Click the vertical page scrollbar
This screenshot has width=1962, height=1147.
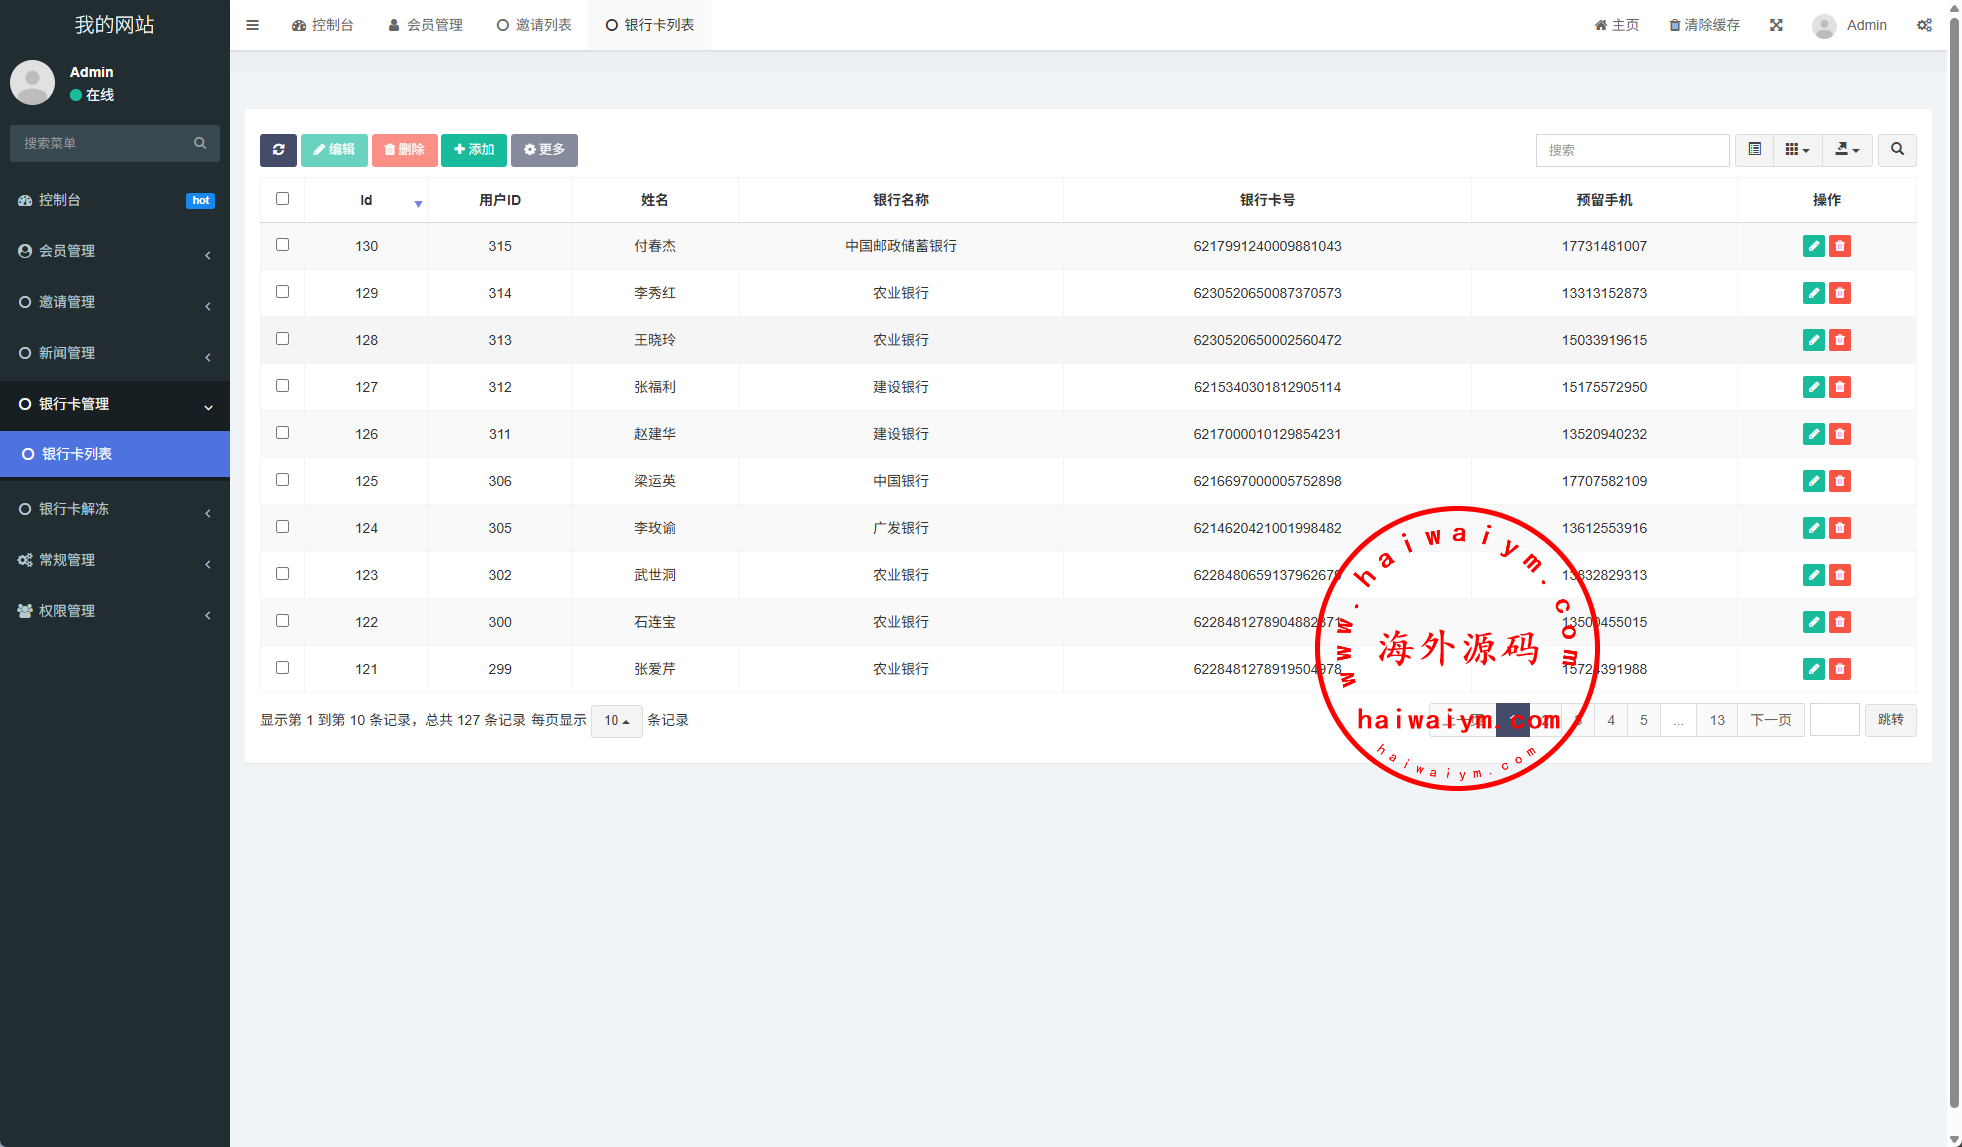coord(1954,560)
